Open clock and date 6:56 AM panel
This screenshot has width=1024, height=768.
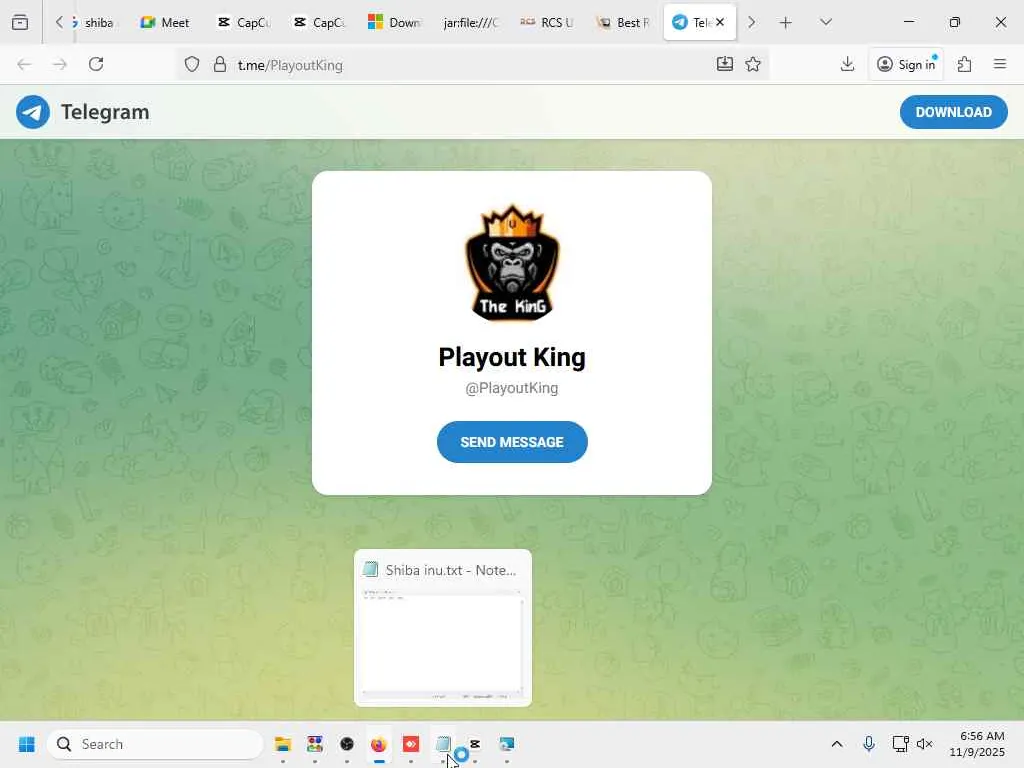977,744
